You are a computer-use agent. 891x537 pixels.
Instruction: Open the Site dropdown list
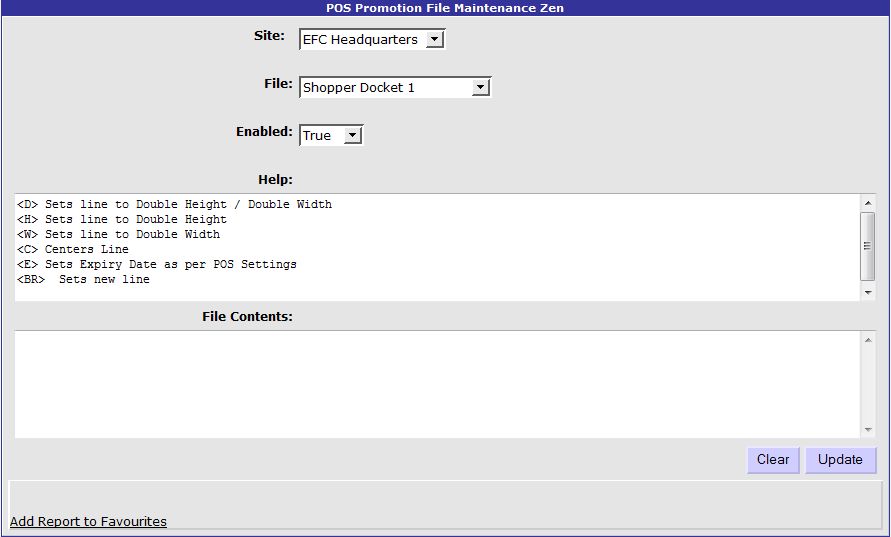coord(434,40)
